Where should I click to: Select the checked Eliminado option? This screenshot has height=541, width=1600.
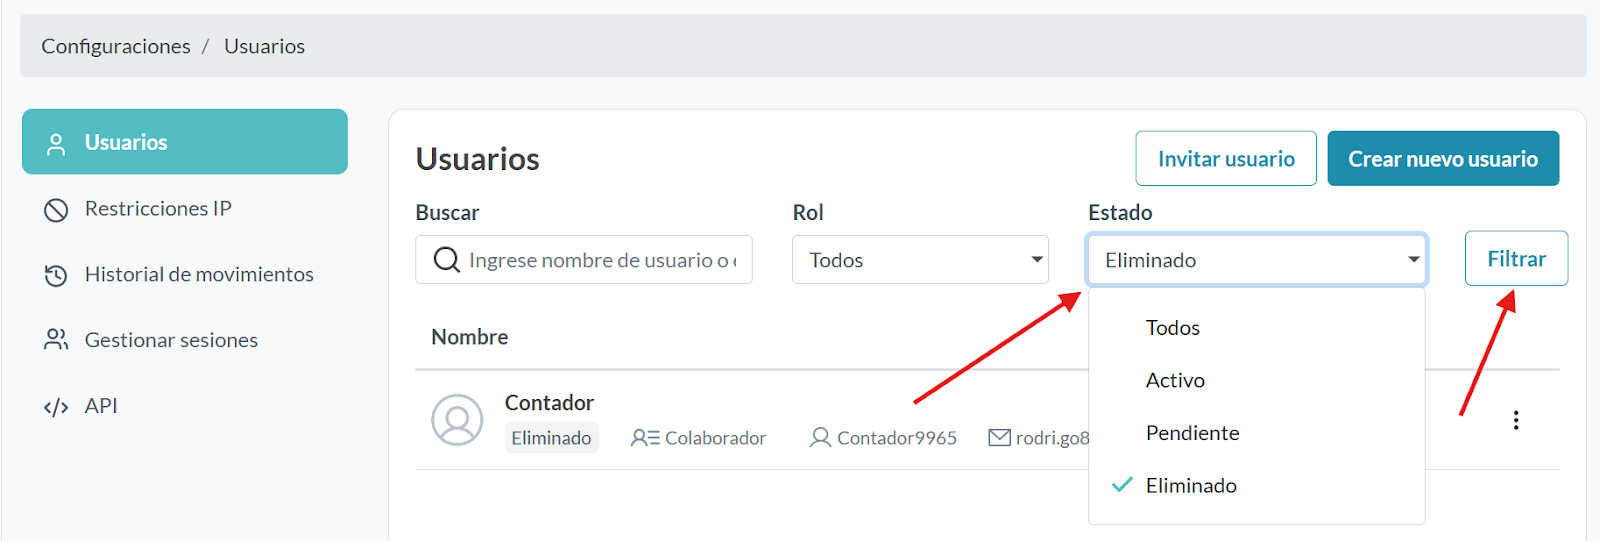[1191, 486]
